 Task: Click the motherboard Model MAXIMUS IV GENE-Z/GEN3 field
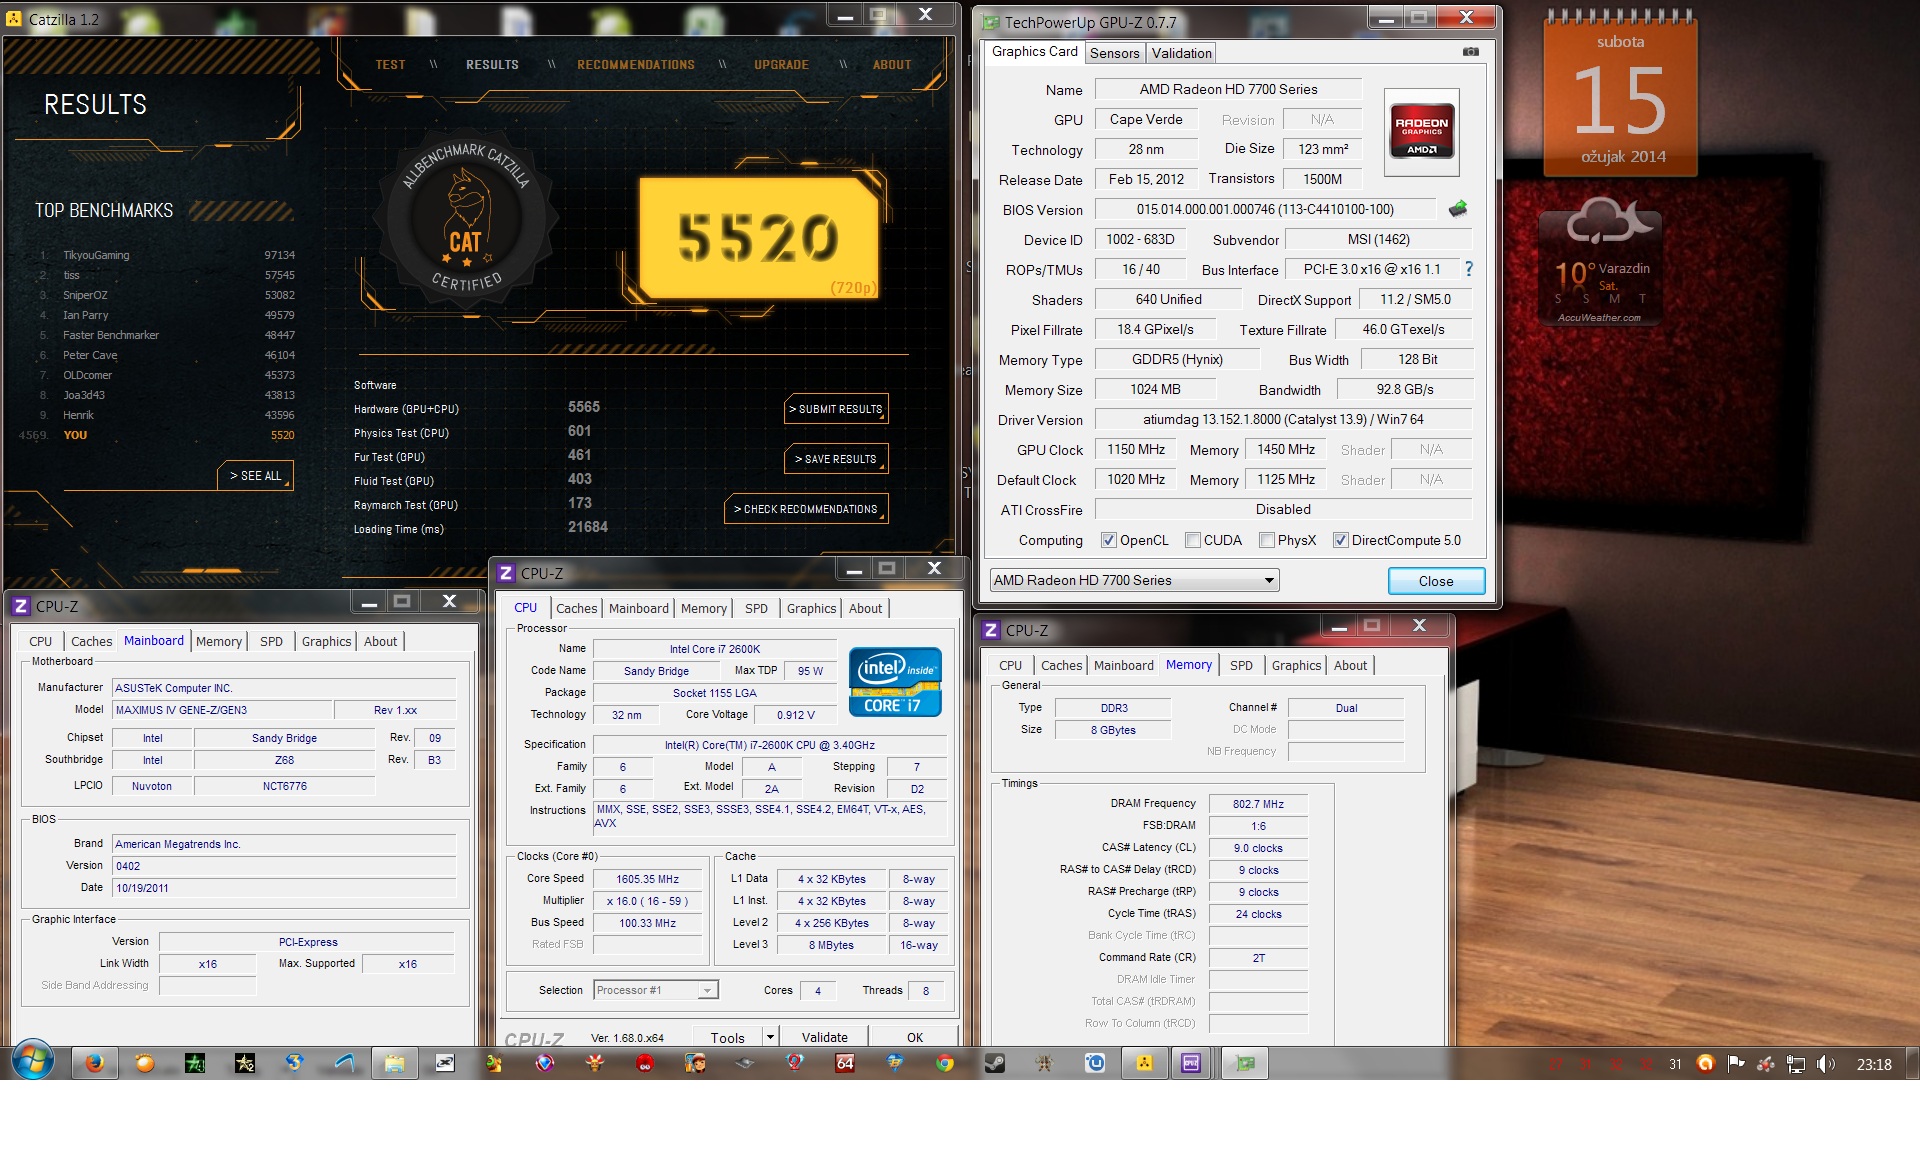[222, 710]
